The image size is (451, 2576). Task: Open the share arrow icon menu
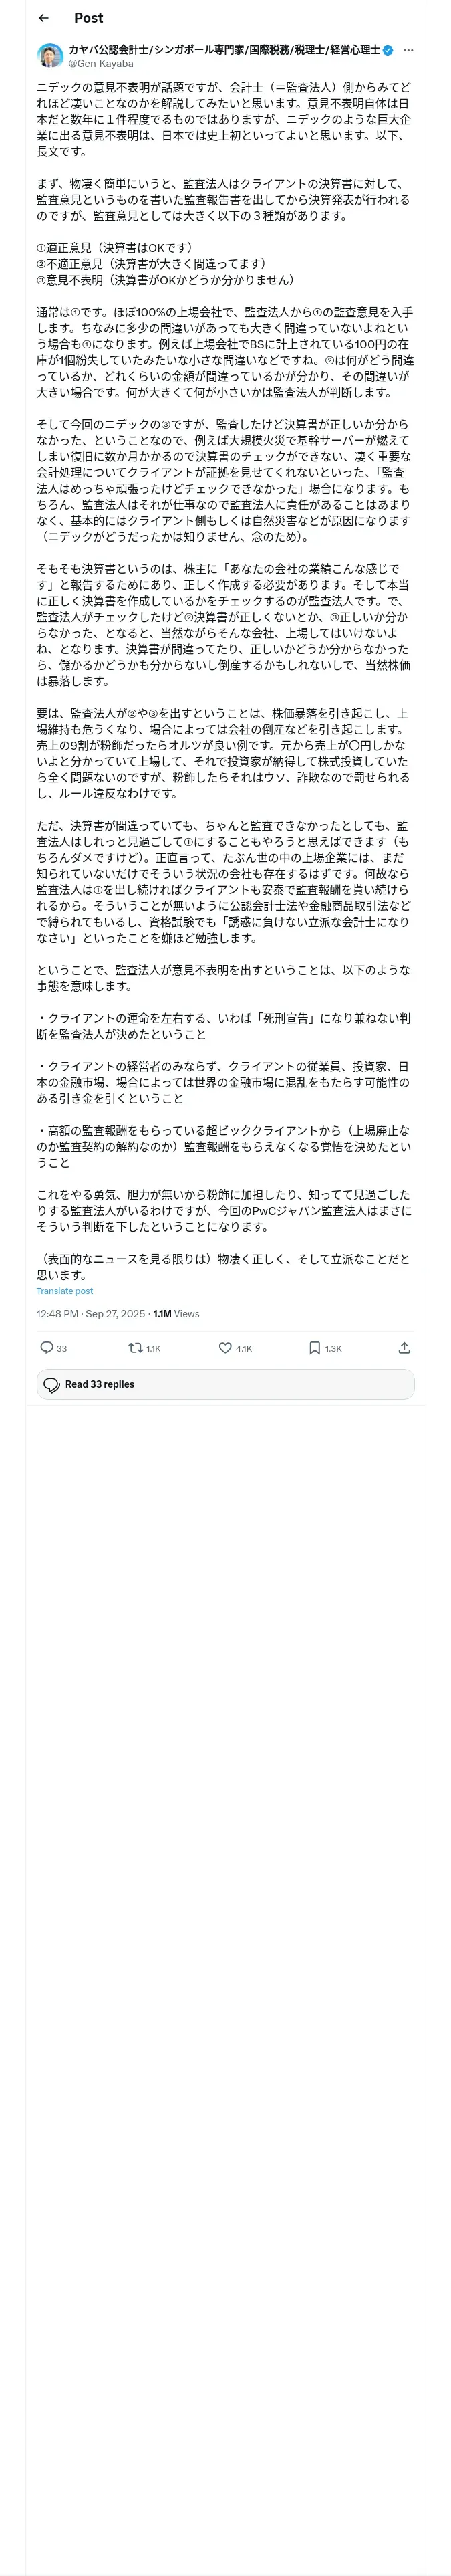(x=404, y=1347)
